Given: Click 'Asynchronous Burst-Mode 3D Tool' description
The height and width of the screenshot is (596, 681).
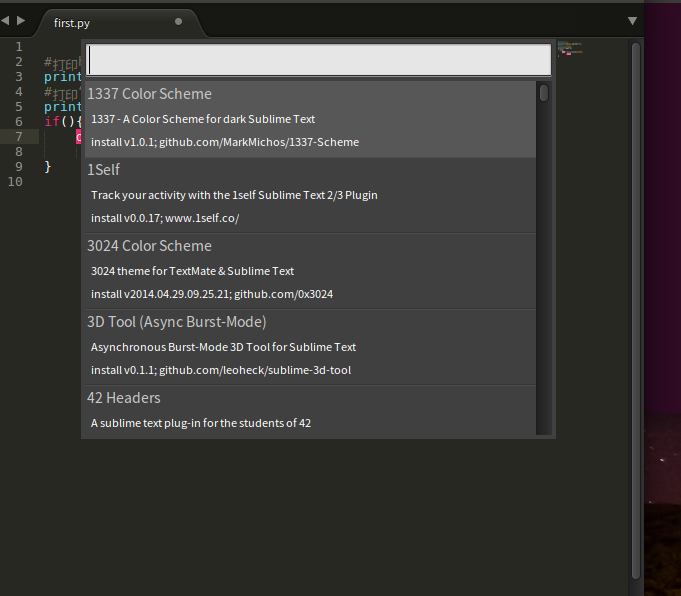Looking at the screenshot, I should 223,347.
